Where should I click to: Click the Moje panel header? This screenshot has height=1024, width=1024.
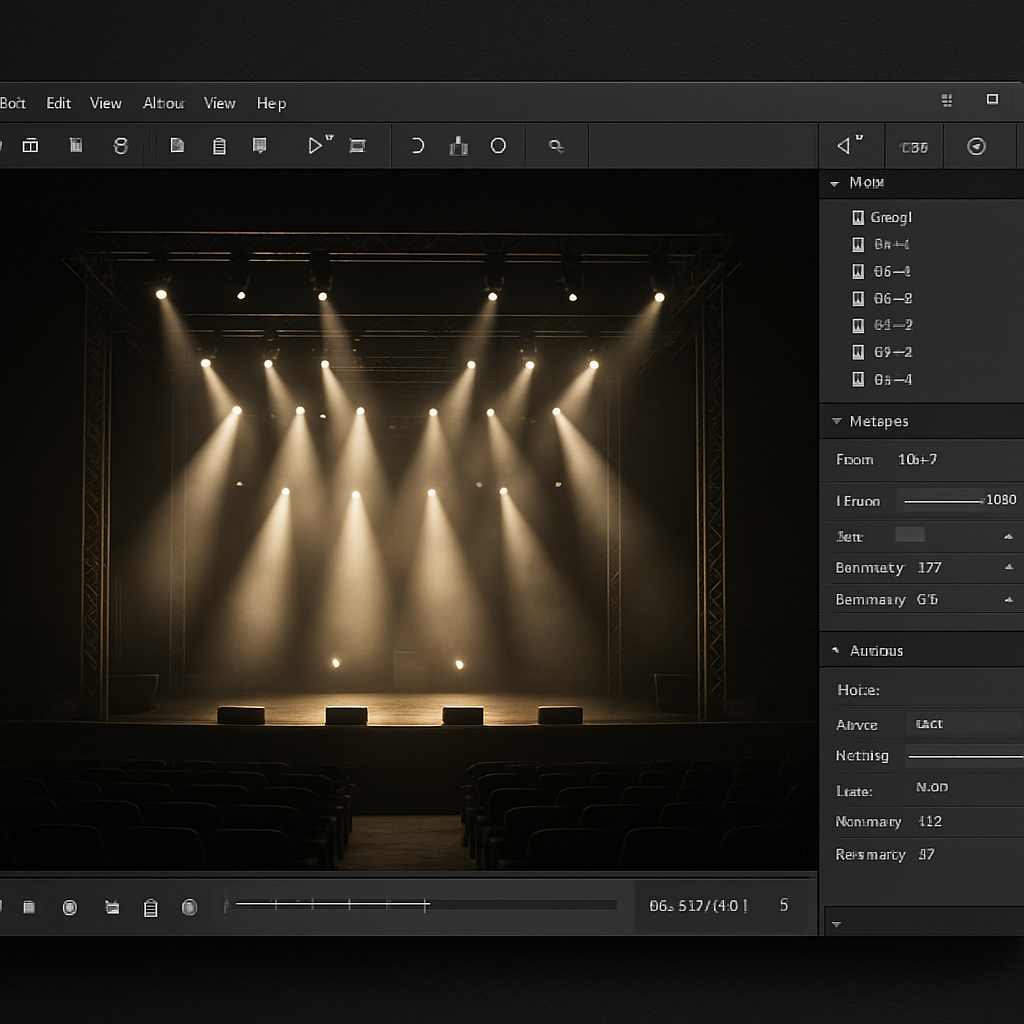[x=868, y=183]
